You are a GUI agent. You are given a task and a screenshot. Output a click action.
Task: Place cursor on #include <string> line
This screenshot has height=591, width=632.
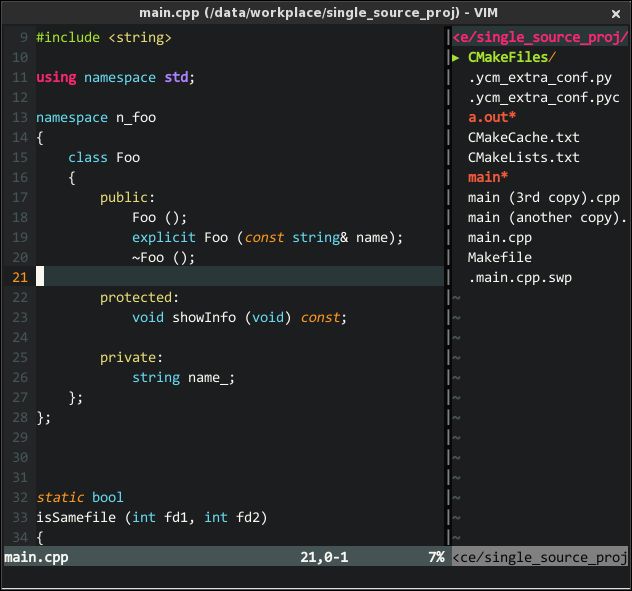coord(104,37)
